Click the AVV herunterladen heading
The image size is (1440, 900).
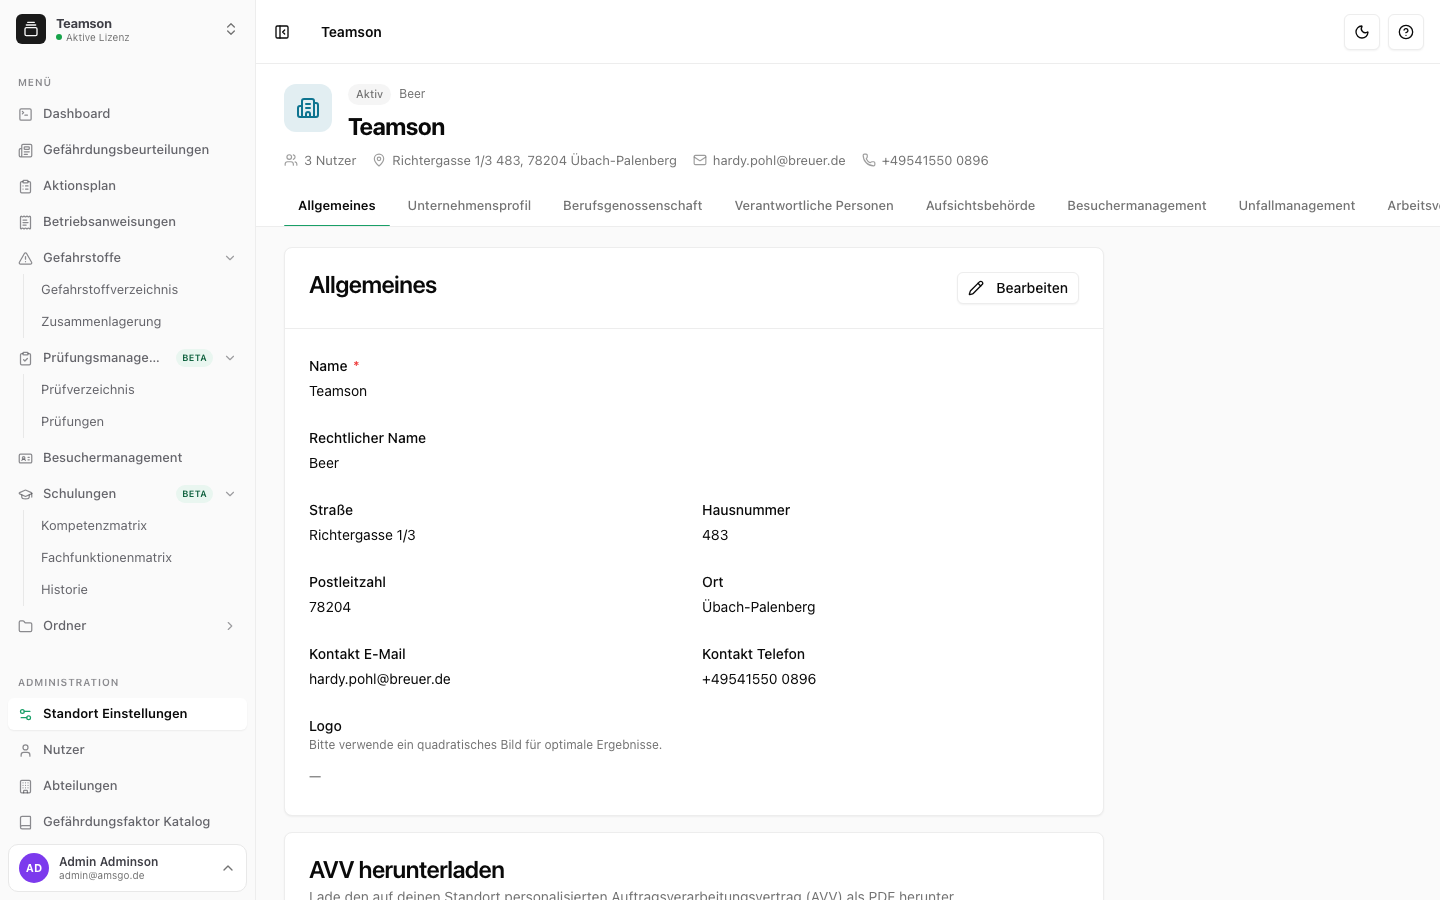pyautogui.click(x=407, y=870)
